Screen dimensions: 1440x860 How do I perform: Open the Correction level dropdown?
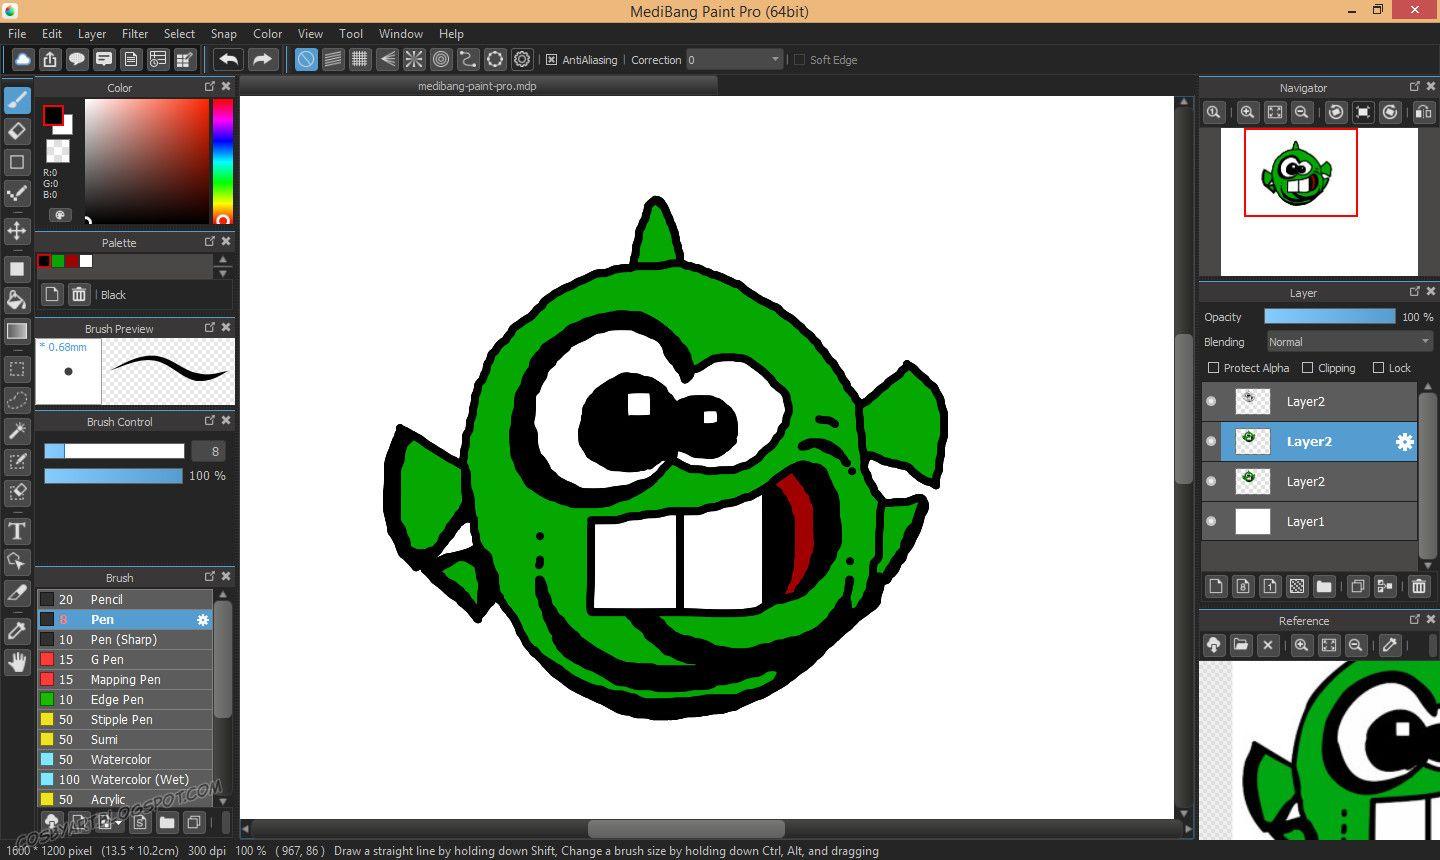point(775,59)
